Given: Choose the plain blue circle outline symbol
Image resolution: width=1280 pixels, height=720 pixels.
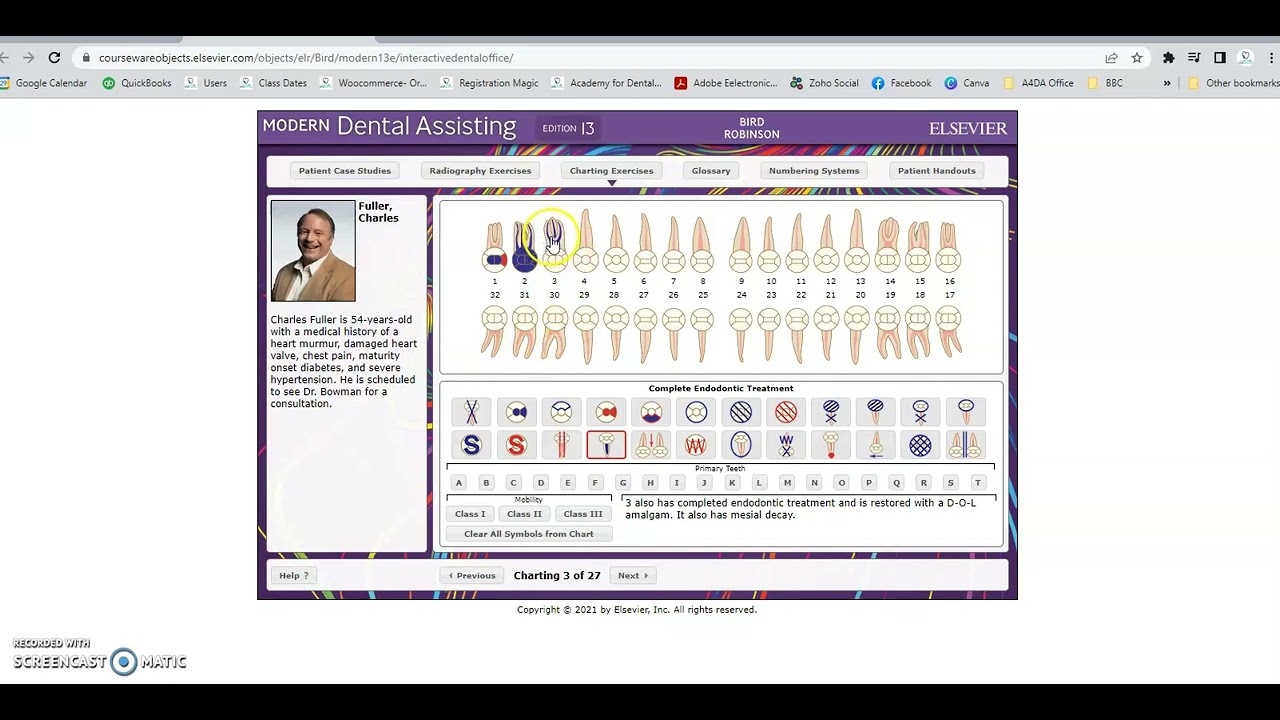Looking at the screenshot, I should coord(696,412).
